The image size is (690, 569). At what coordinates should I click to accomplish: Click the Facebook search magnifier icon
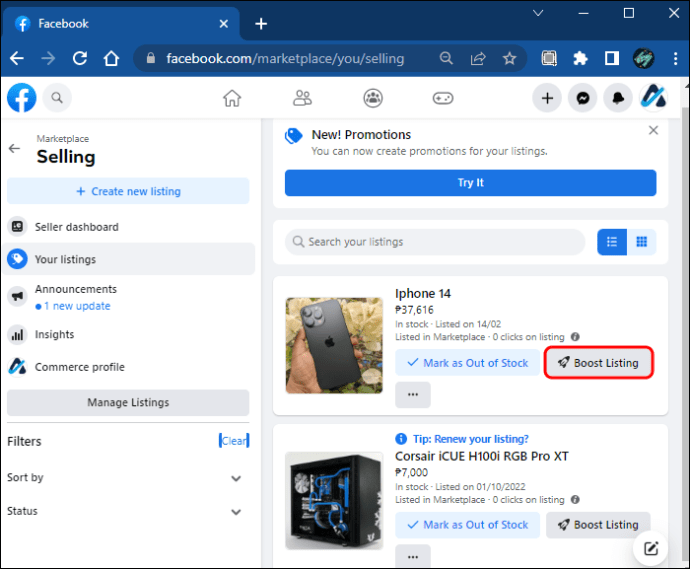[57, 98]
